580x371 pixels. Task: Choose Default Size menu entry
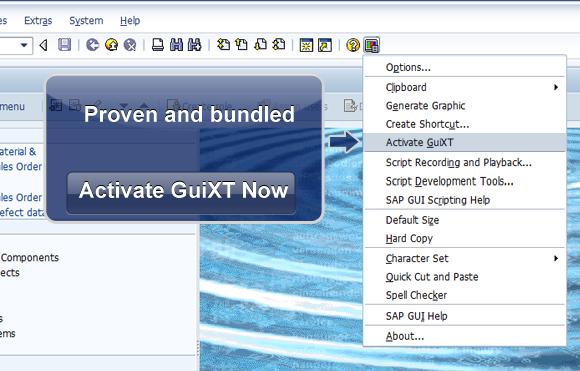(465, 220)
